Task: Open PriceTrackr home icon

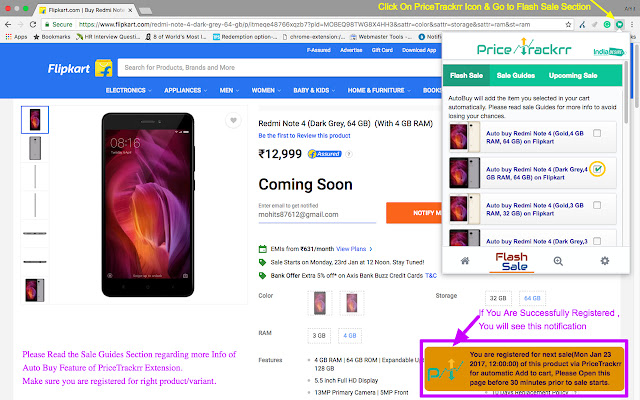Action: (464, 261)
